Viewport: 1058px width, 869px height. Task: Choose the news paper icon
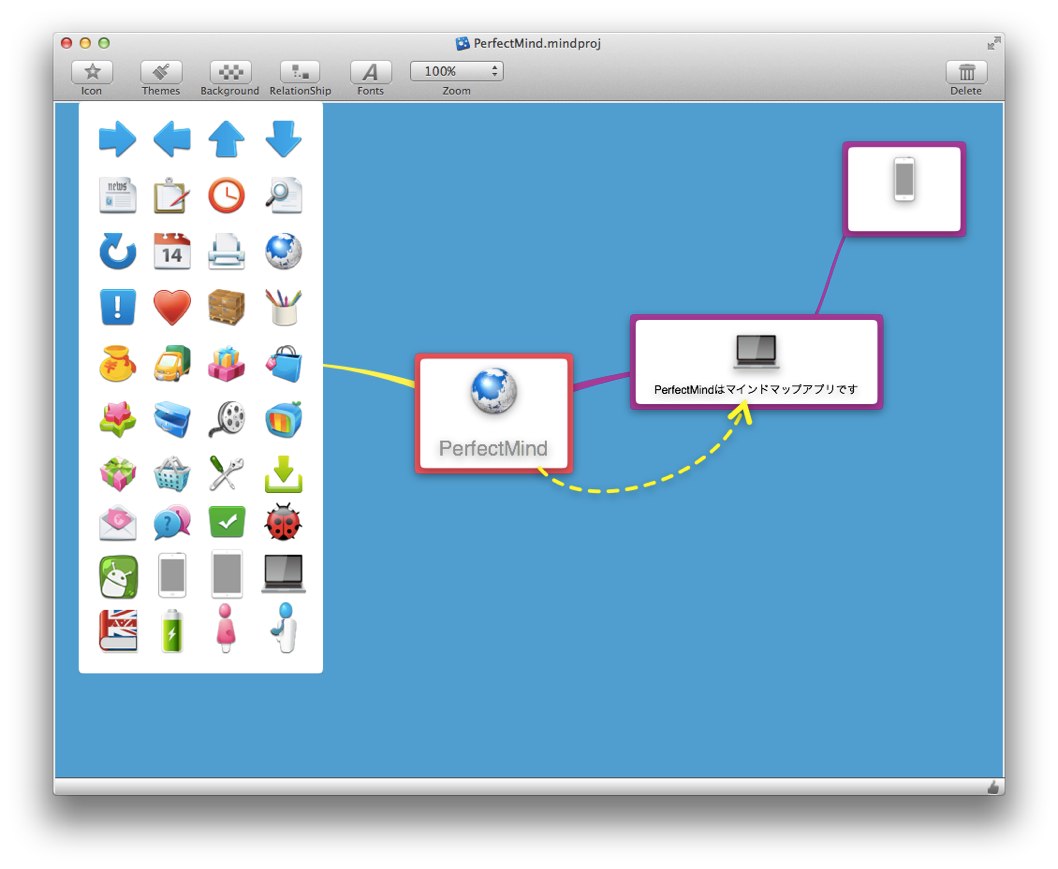(x=117, y=196)
